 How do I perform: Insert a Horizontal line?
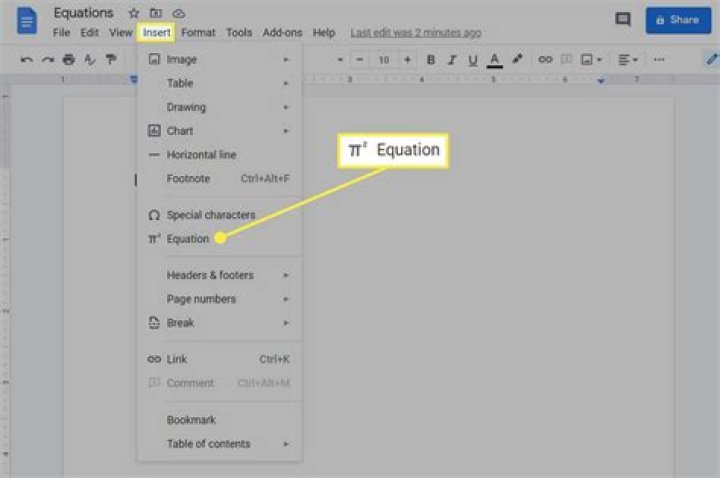click(219, 155)
